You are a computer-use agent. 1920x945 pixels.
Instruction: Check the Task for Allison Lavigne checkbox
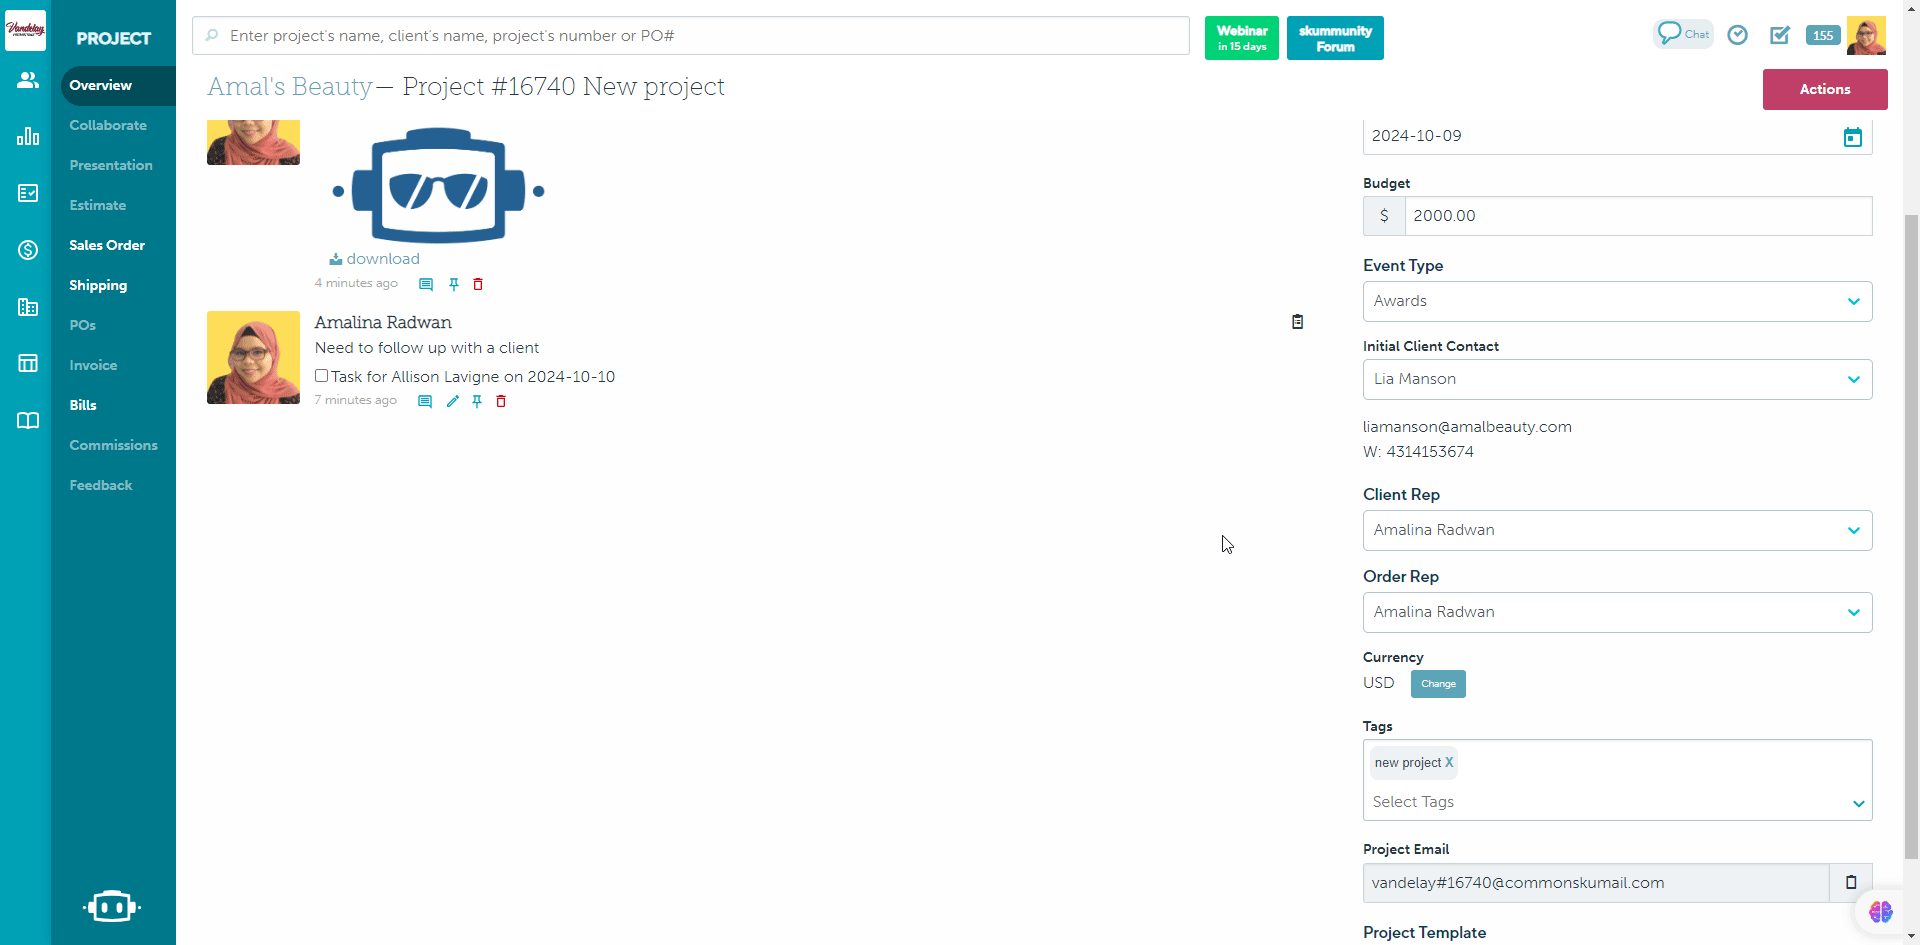tap(321, 375)
